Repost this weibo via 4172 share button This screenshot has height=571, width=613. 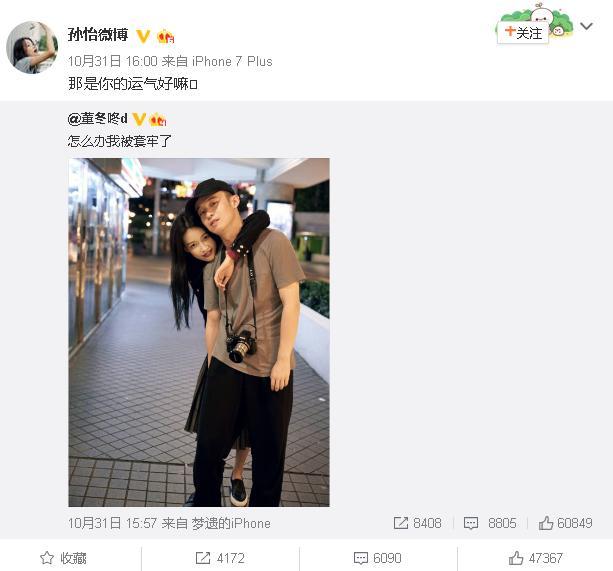220,558
